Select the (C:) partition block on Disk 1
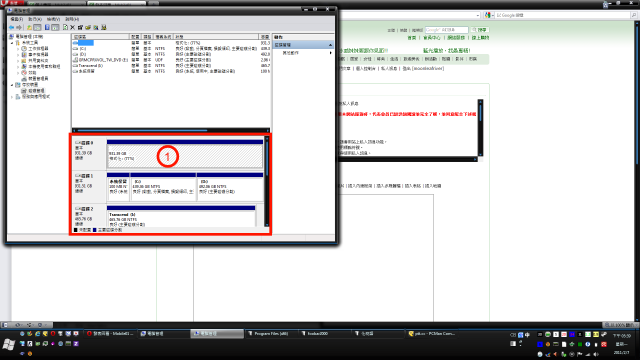This screenshot has width=640, height=360. 163,187
